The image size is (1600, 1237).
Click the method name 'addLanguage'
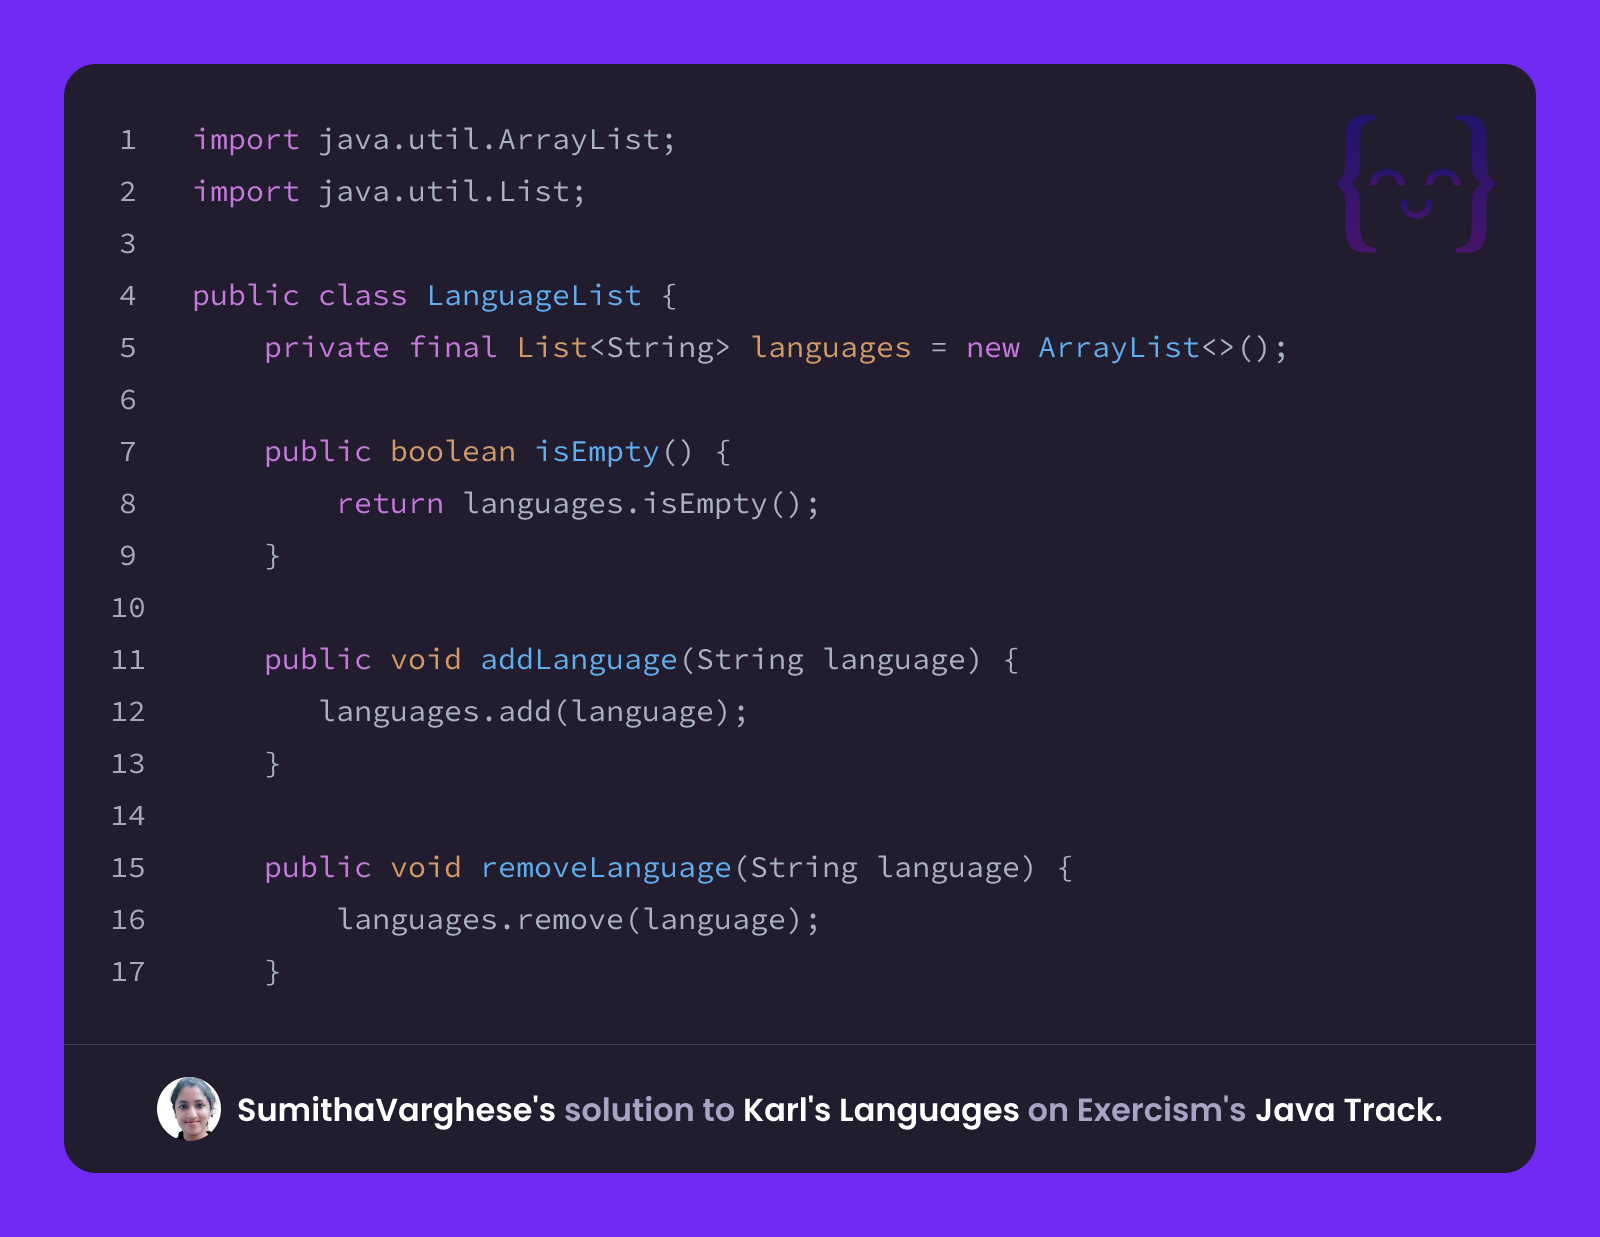tap(579, 660)
